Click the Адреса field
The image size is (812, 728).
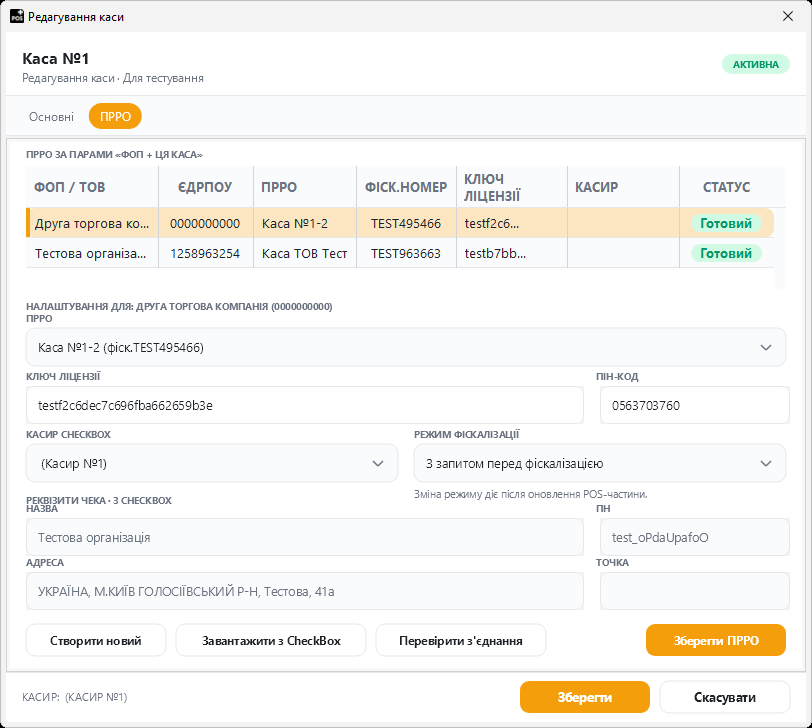point(304,591)
